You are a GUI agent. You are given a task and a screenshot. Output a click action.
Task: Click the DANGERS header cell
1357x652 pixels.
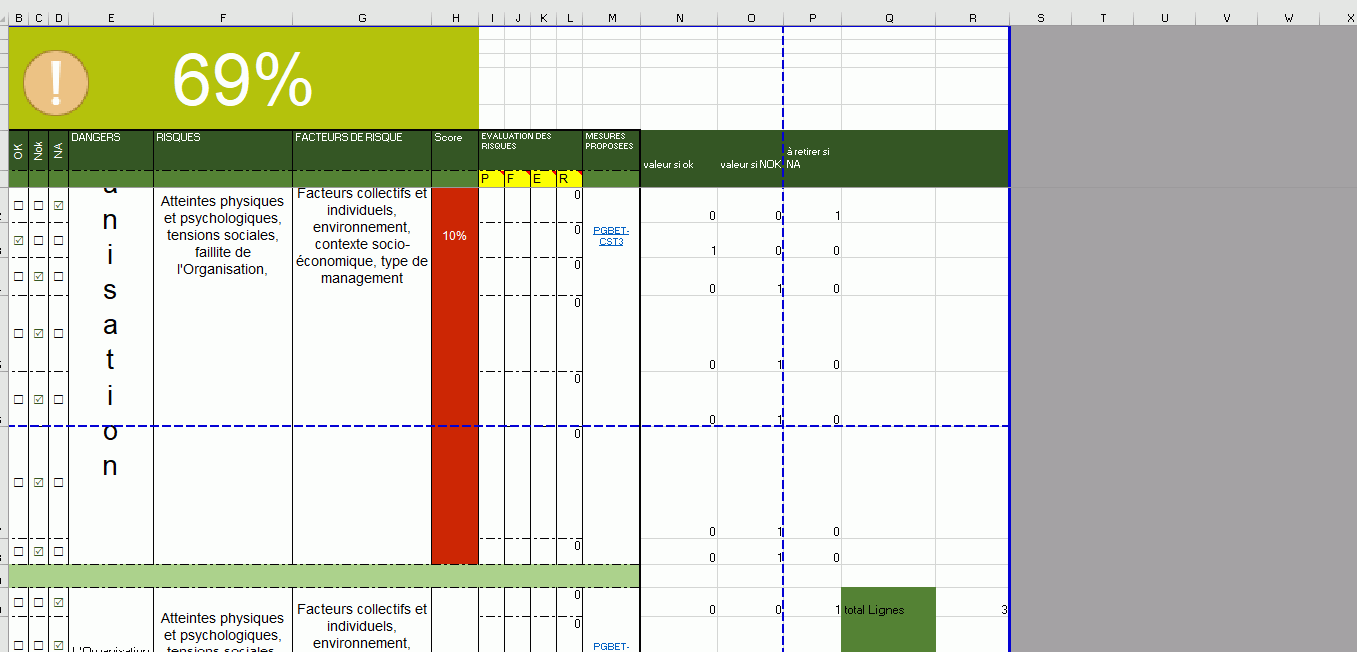point(110,139)
